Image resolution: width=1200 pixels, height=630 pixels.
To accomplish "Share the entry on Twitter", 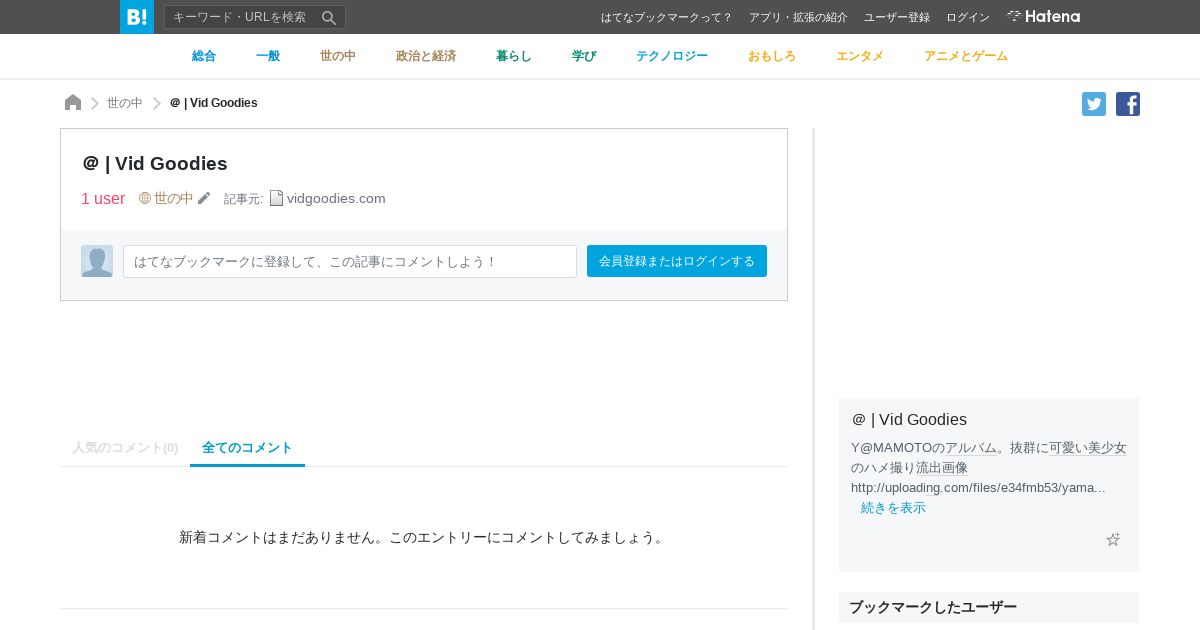I will point(1094,104).
